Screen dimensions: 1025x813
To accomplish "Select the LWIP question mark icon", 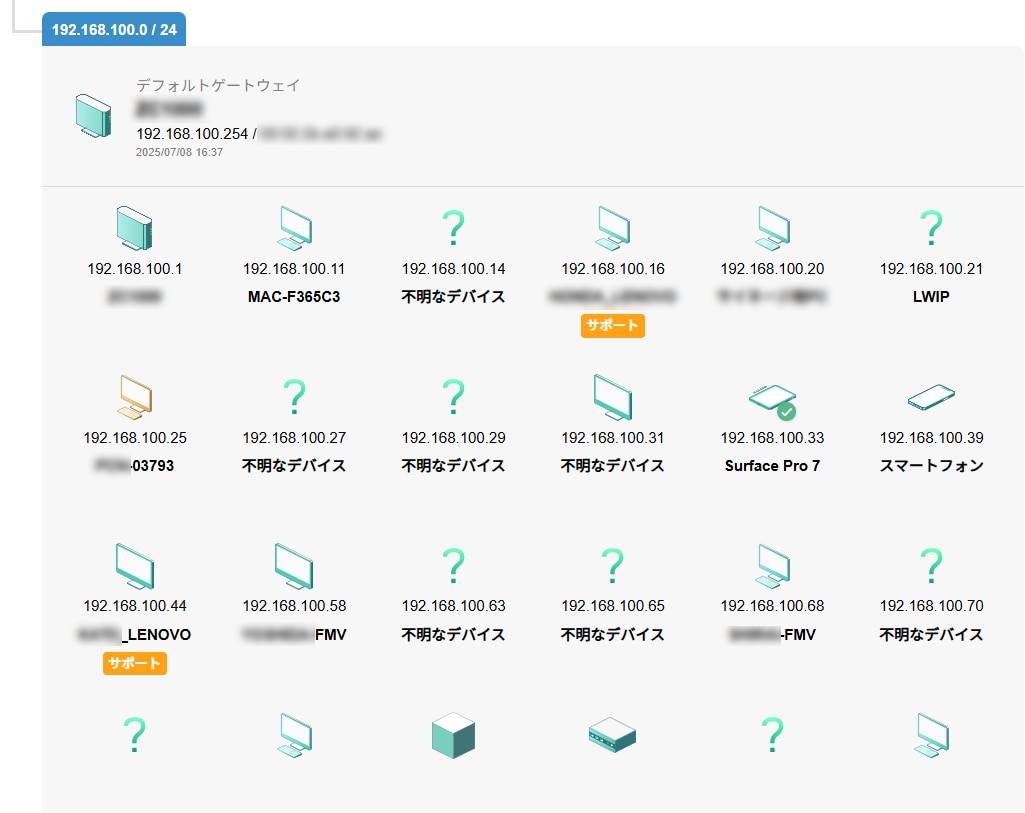I will (931, 229).
